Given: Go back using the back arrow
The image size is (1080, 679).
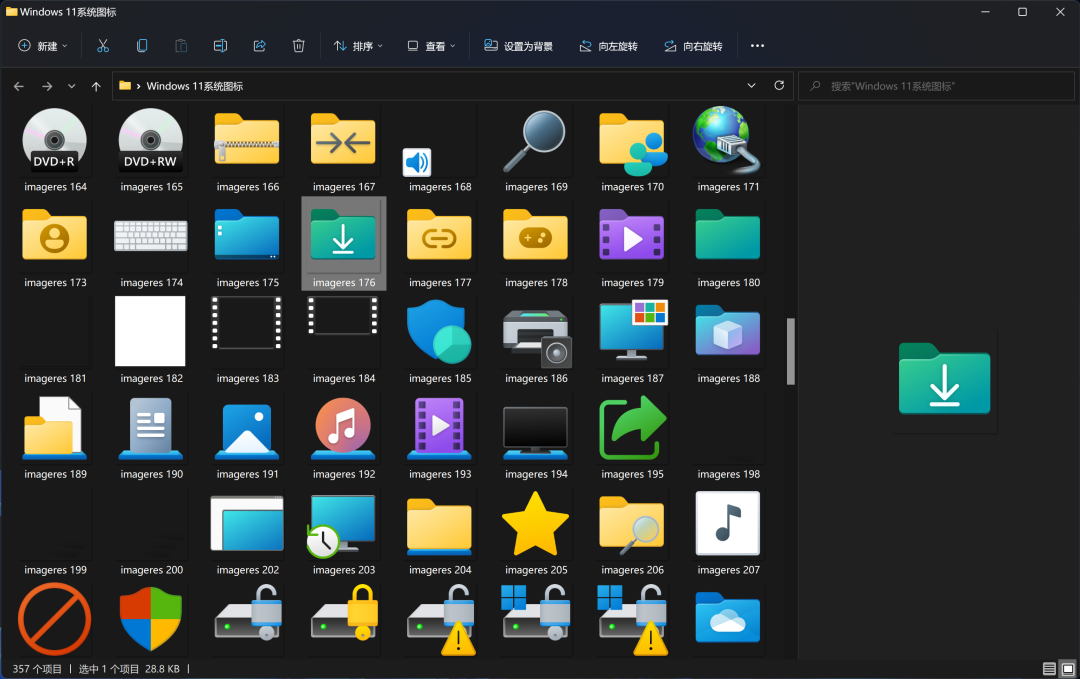Looking at the screenshot, I should tap(19, 86).
